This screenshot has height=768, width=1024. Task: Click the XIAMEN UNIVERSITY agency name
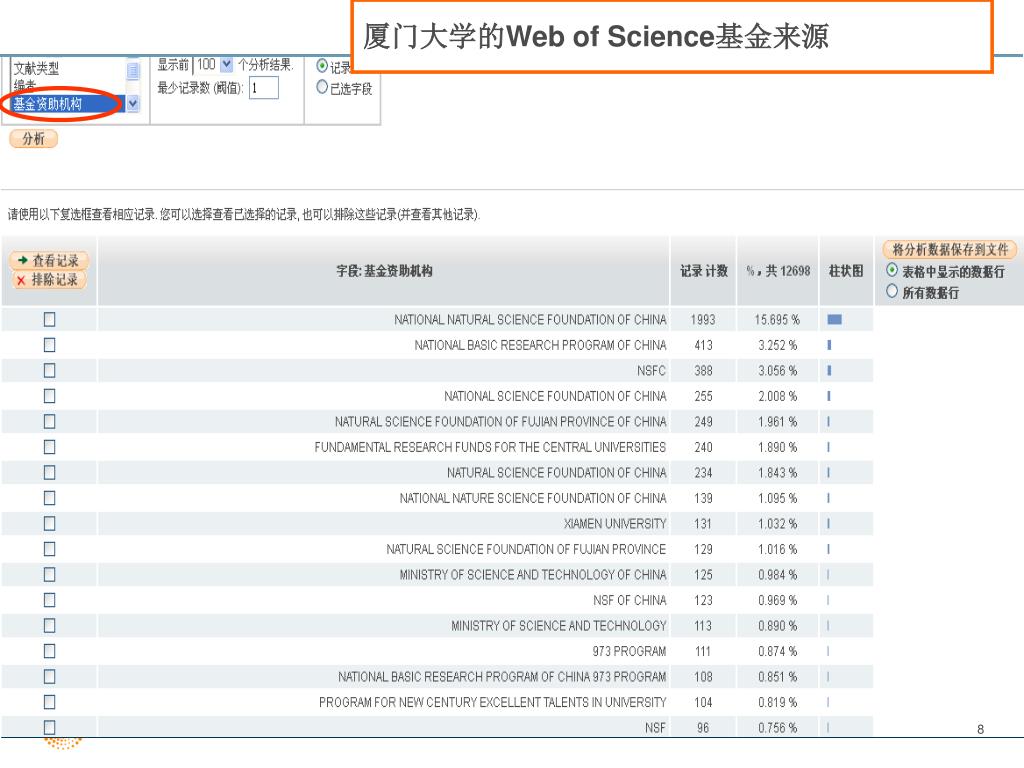[615, 524]
